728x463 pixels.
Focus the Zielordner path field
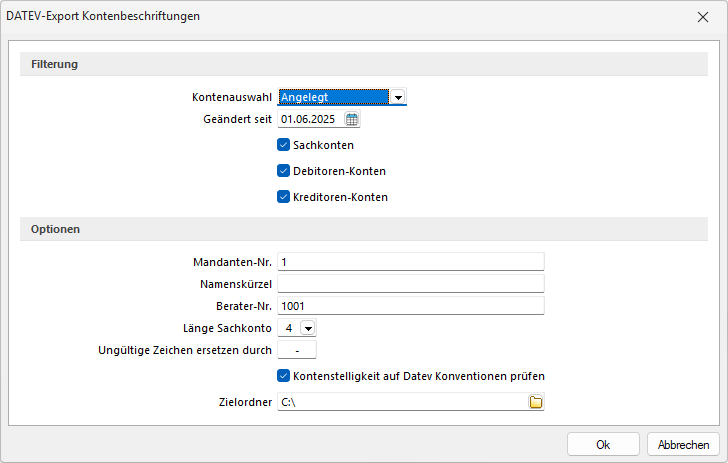pyautogui.click(x=400, y=402)
